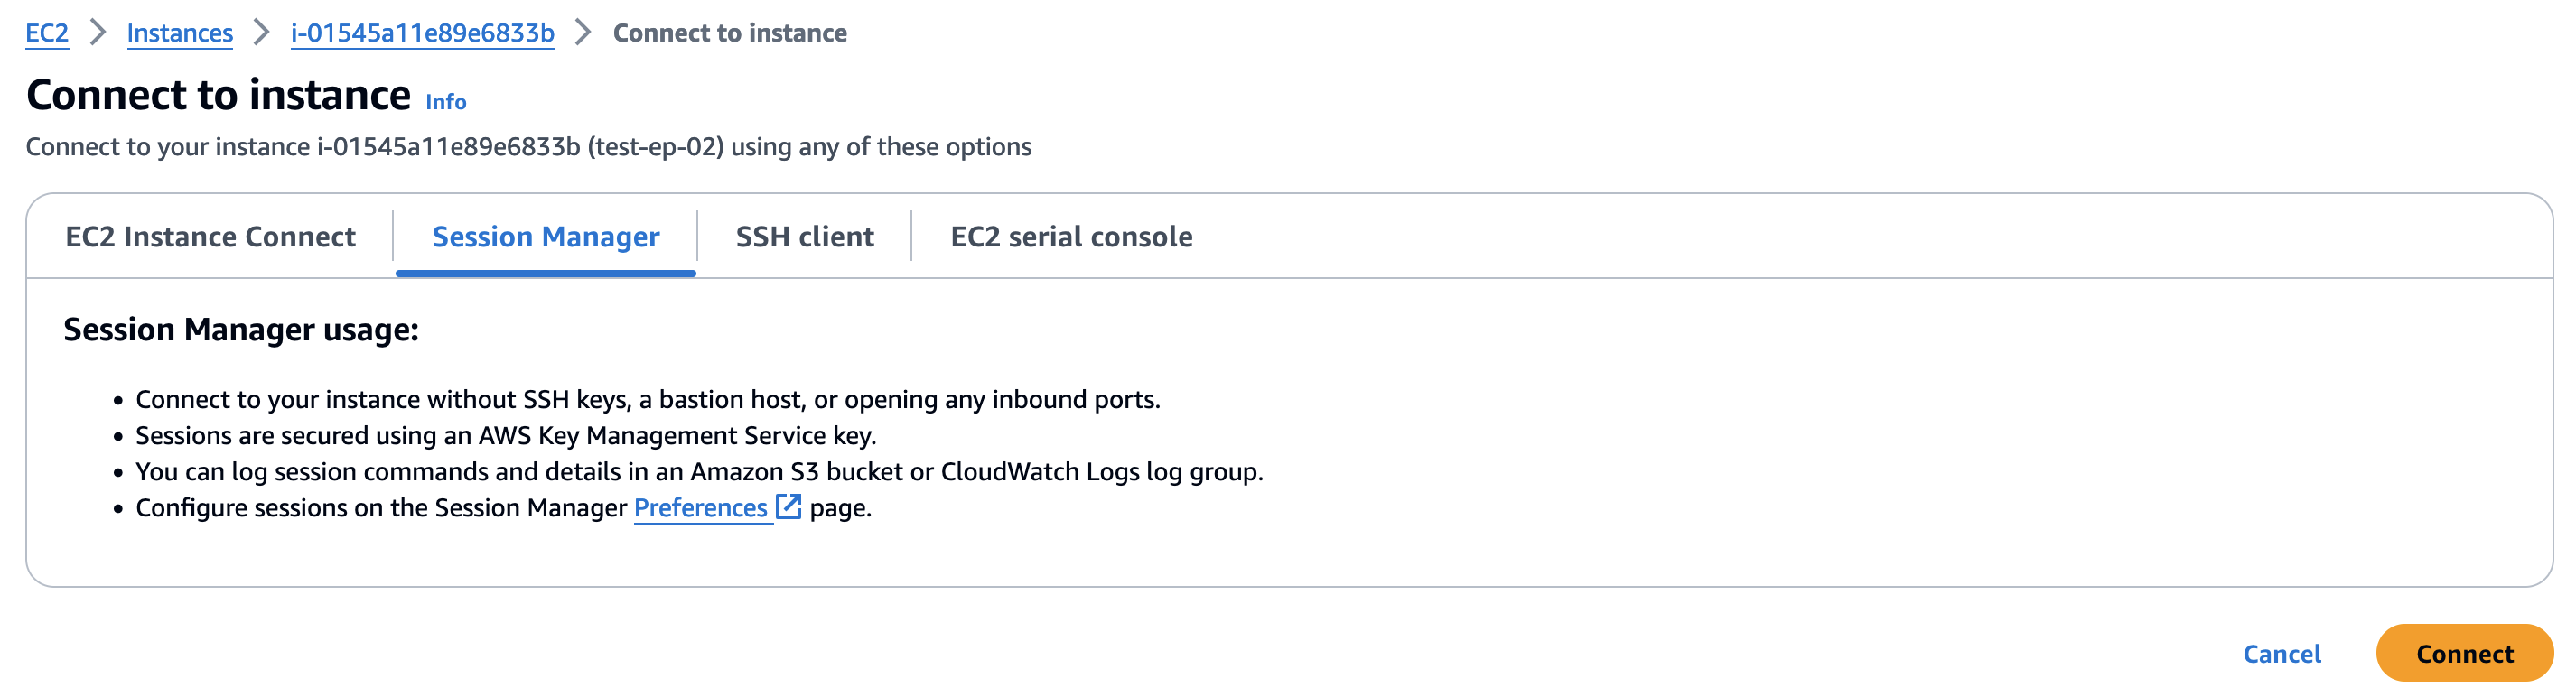Open the SSH client tab
The width and height of the screenshot is (2576, 697).
(x=804, y=237)
